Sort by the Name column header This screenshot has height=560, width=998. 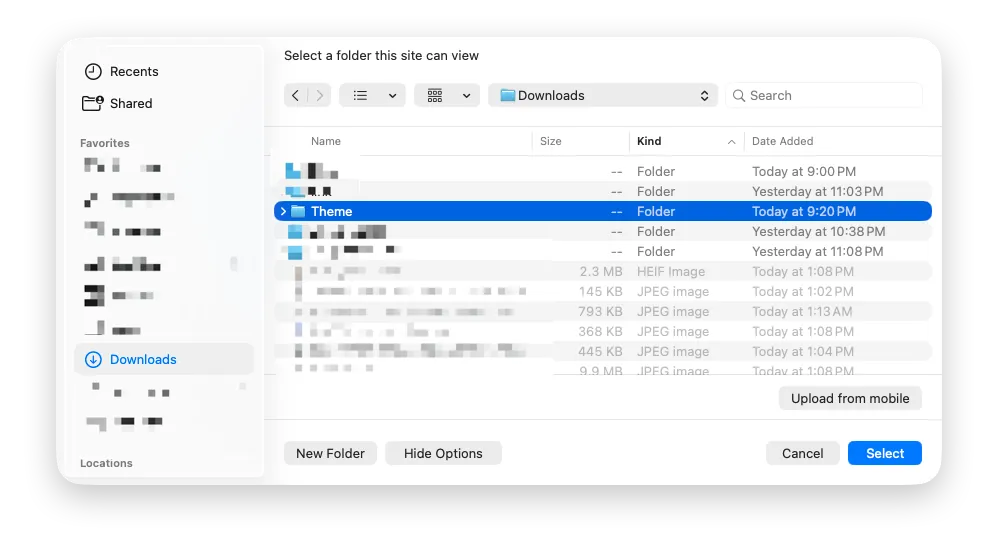(x=326, y=141)
